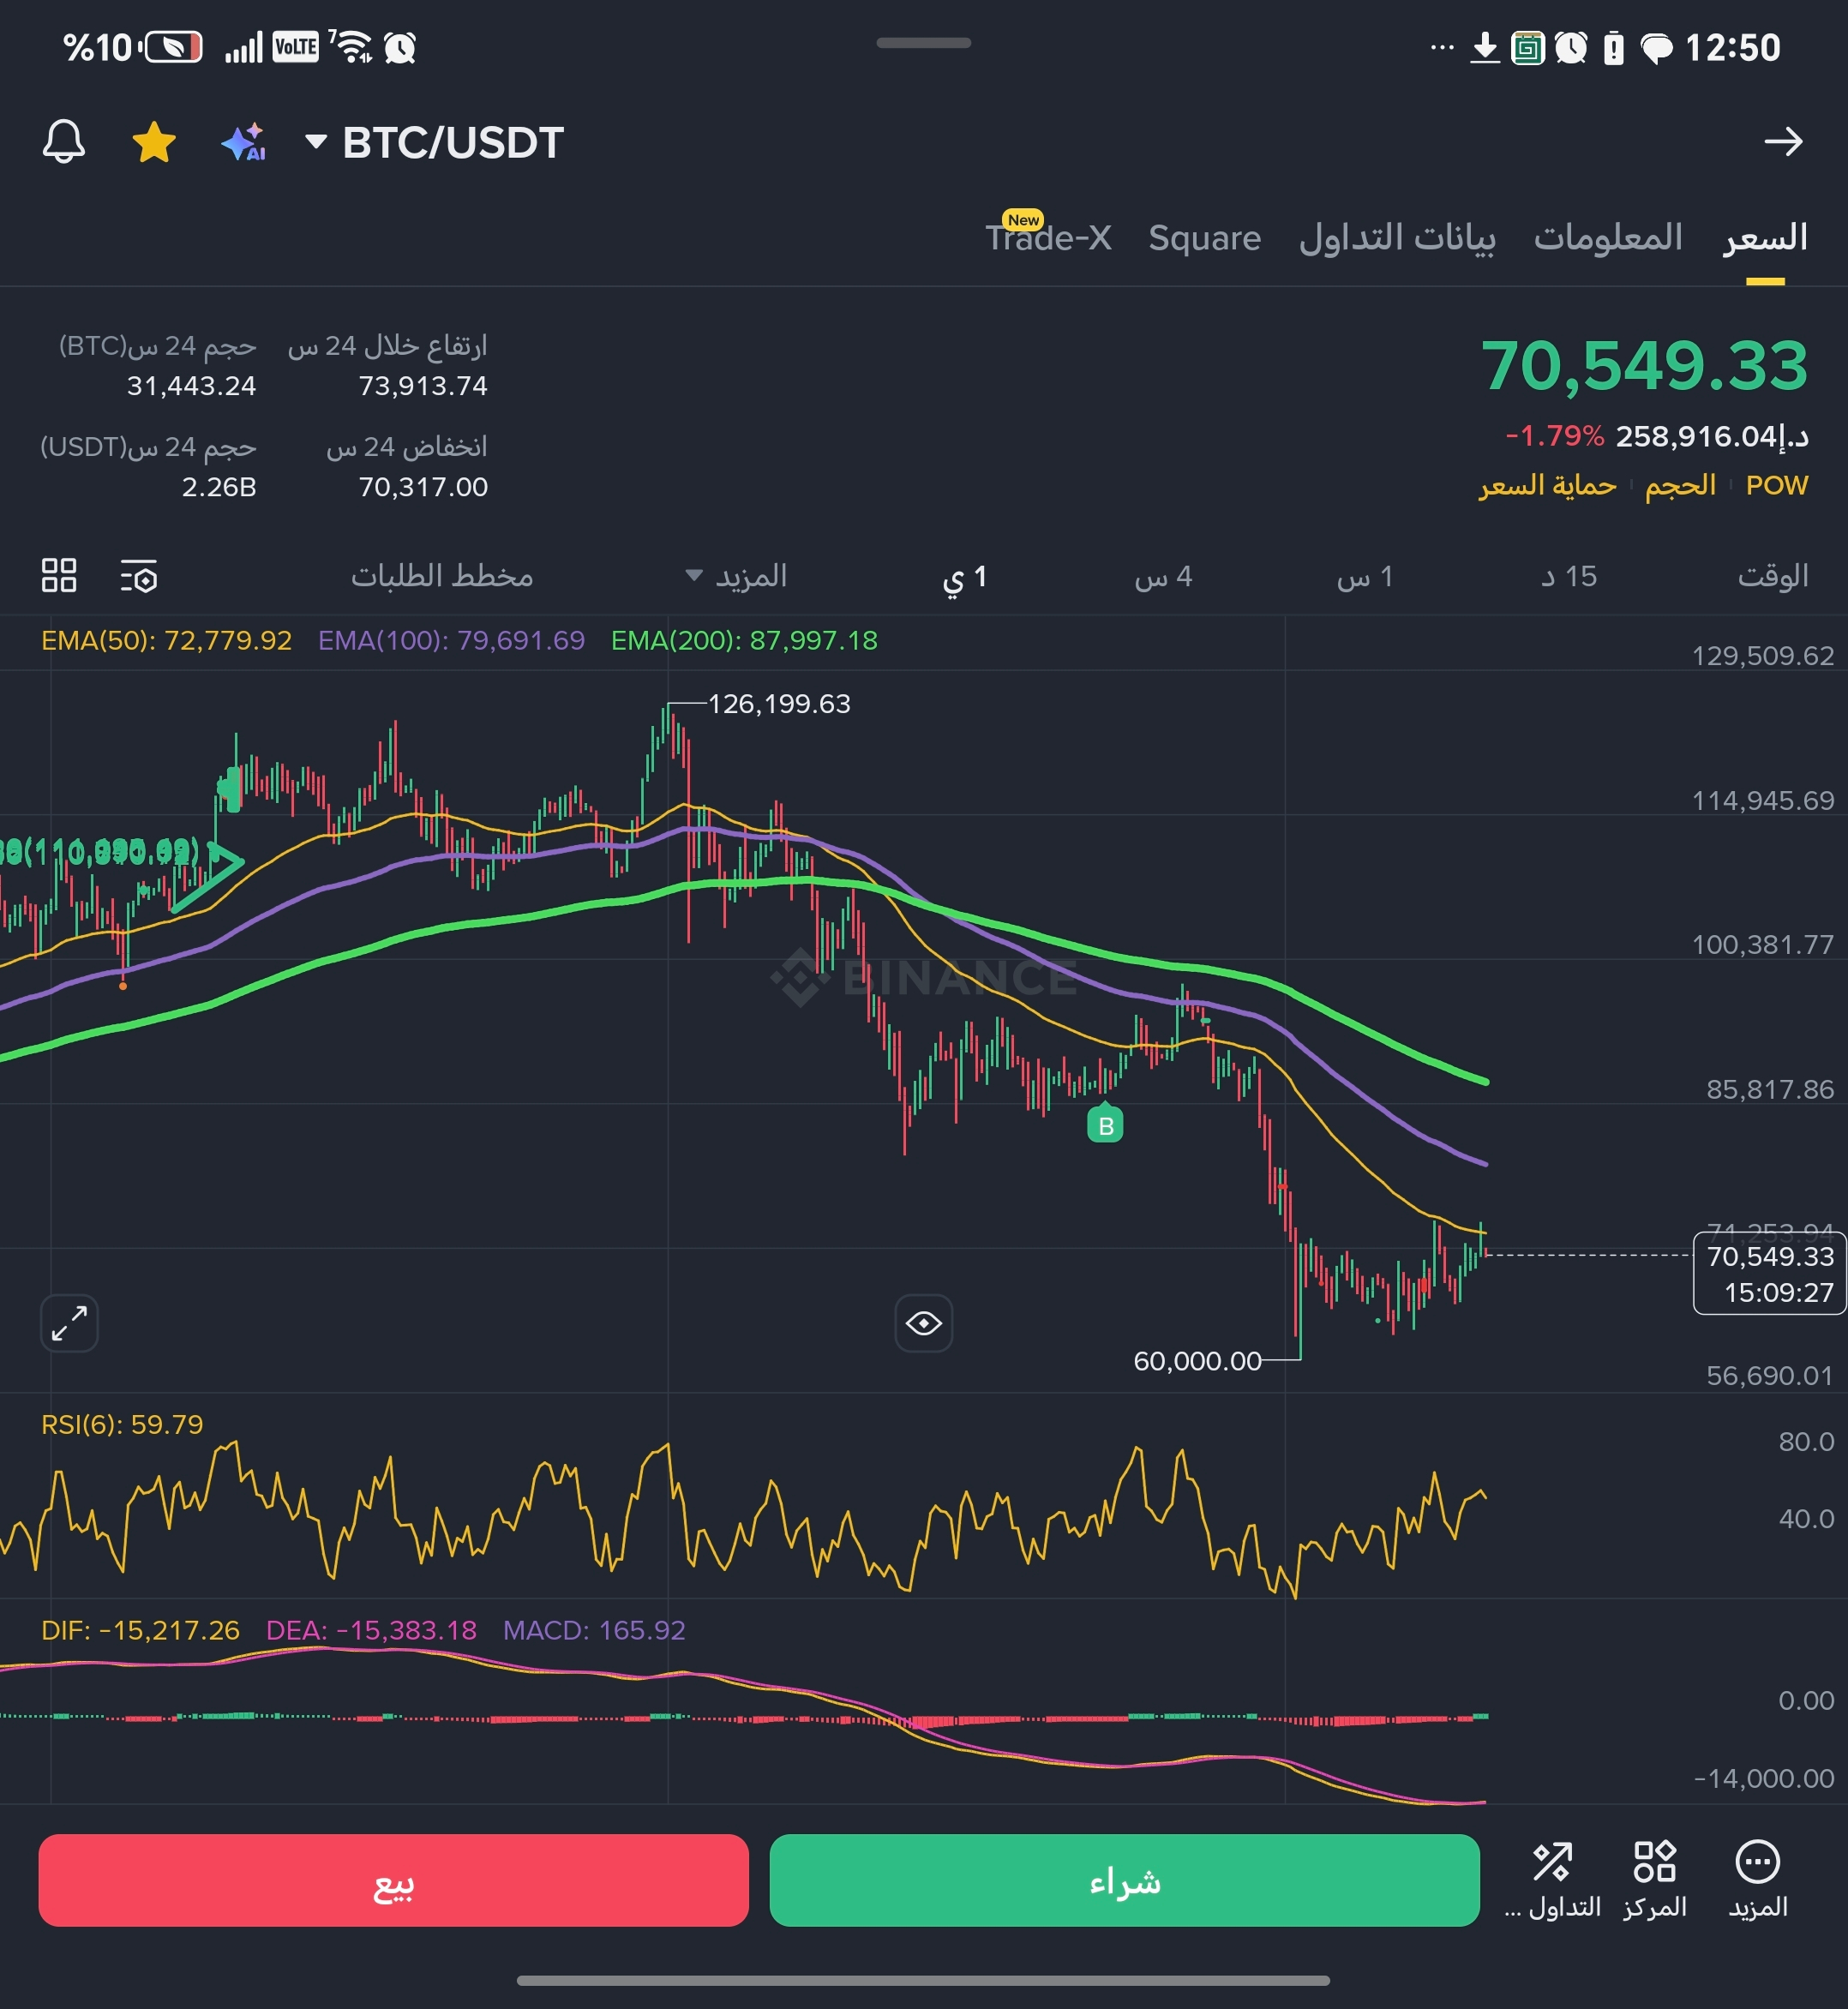Switch to the Trade-X tab
This screenshot has width=1848, height=2009.
(x=1047, y=238)
